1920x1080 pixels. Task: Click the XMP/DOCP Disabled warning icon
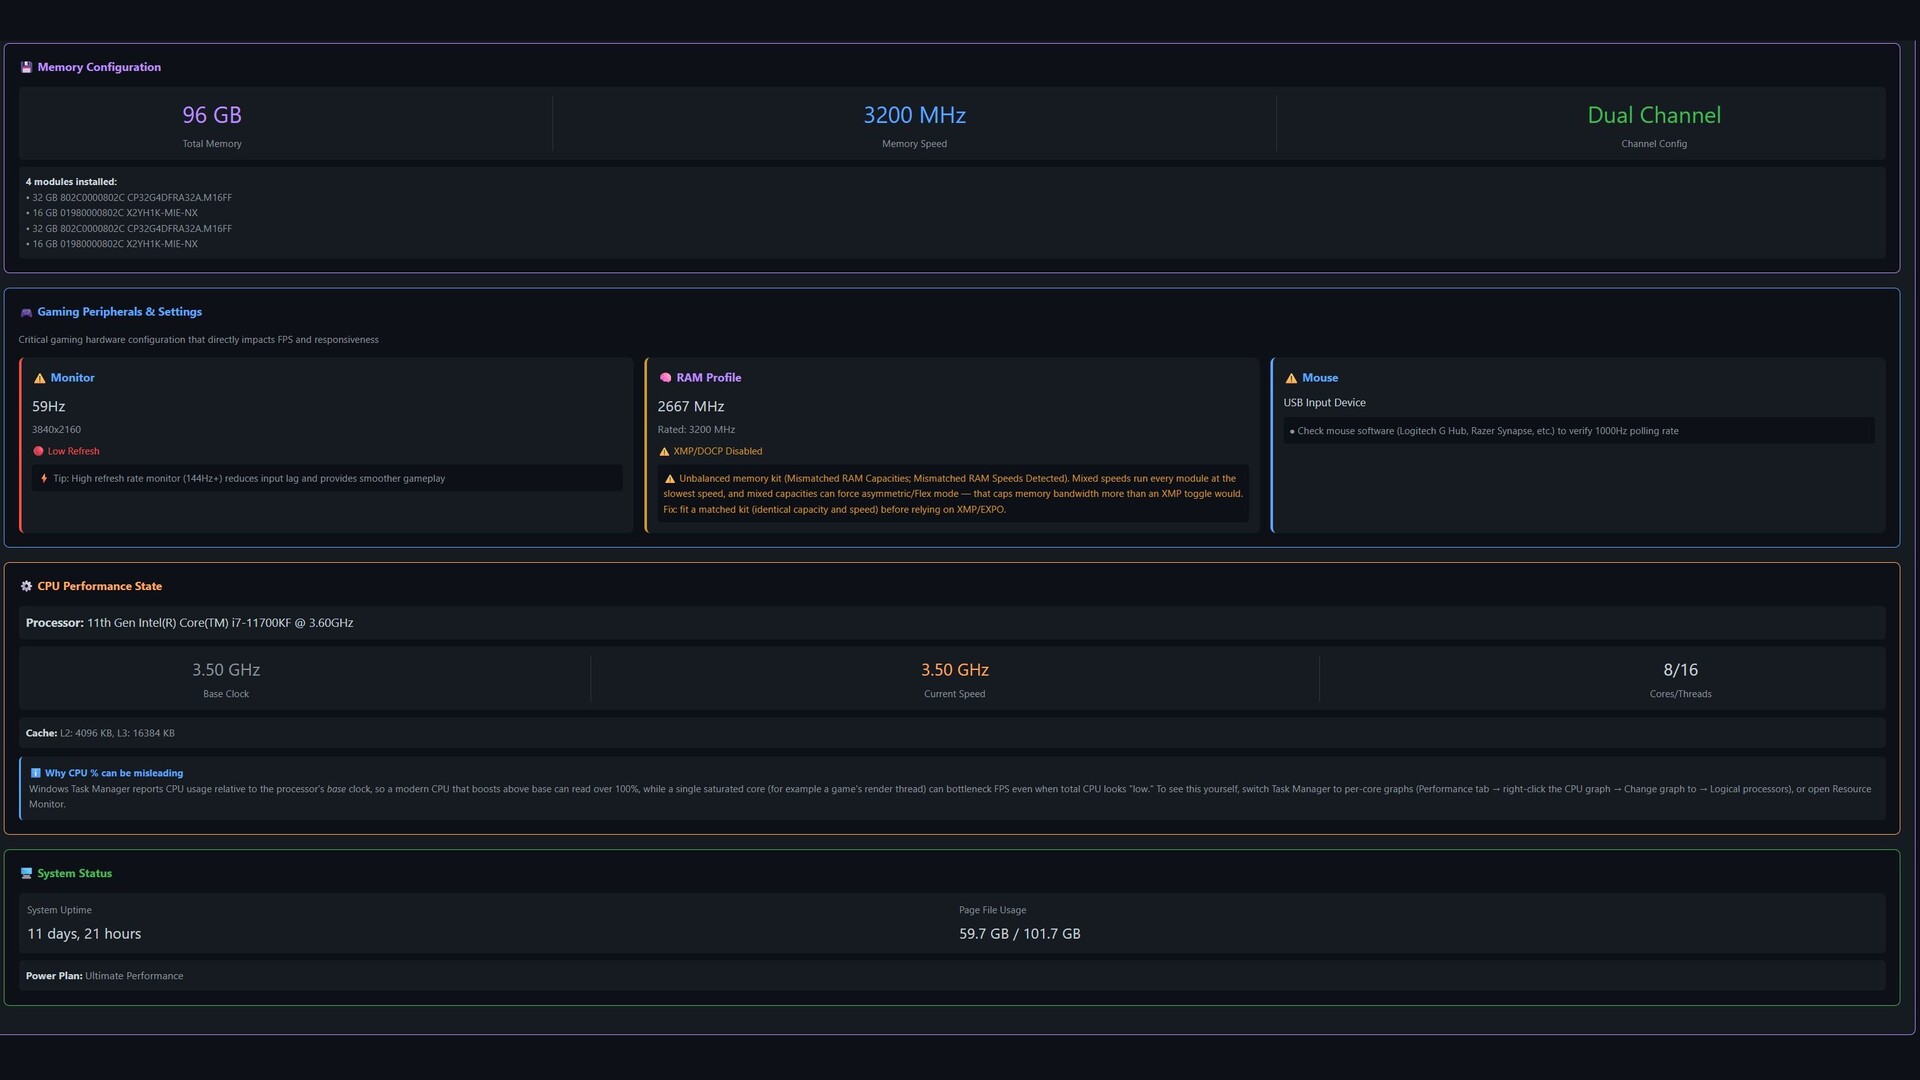click(664, 451)
